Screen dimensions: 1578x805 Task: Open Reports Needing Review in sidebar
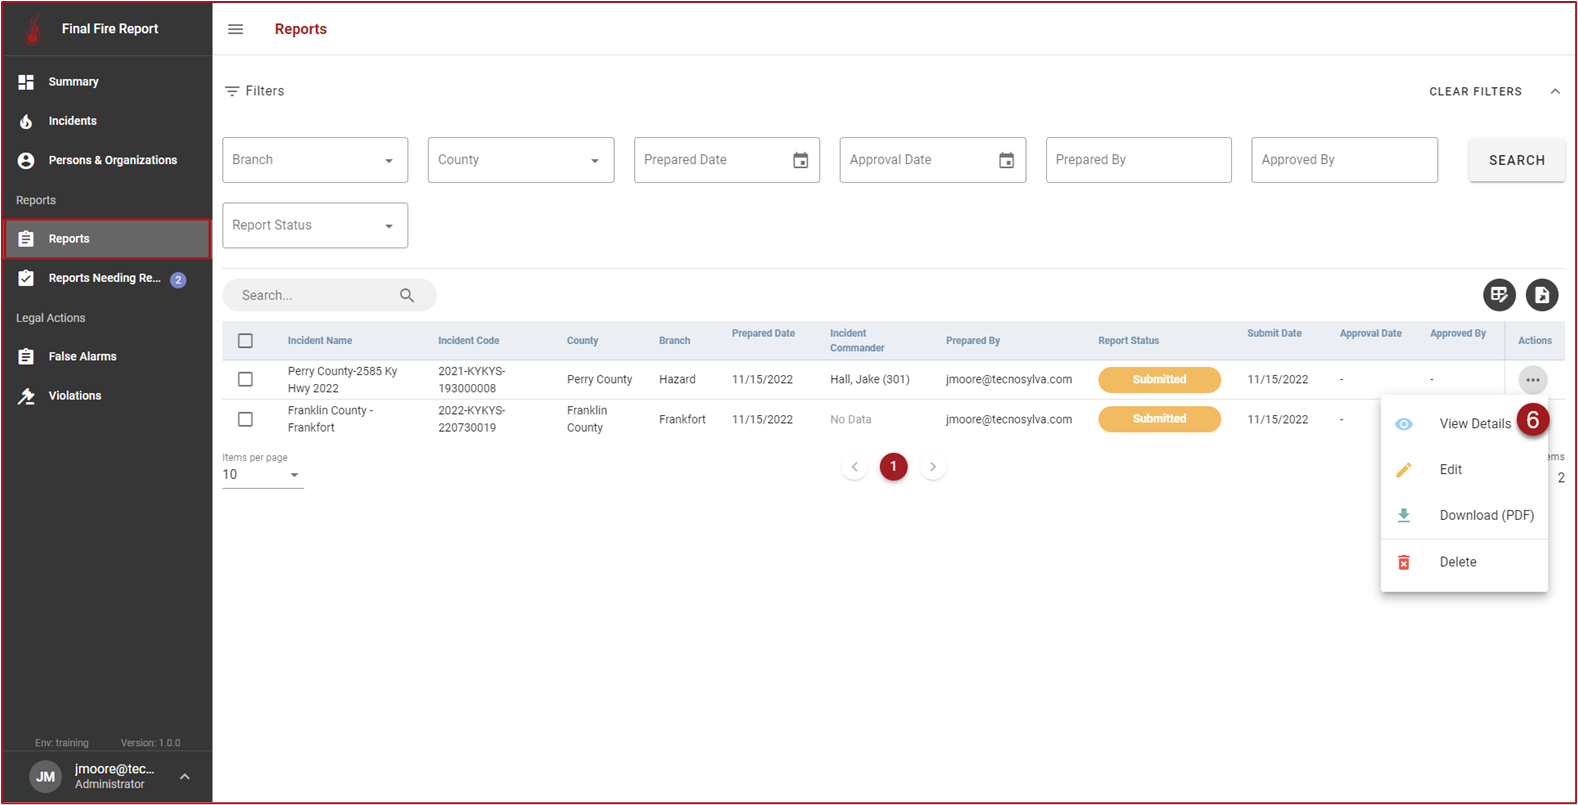104,278
